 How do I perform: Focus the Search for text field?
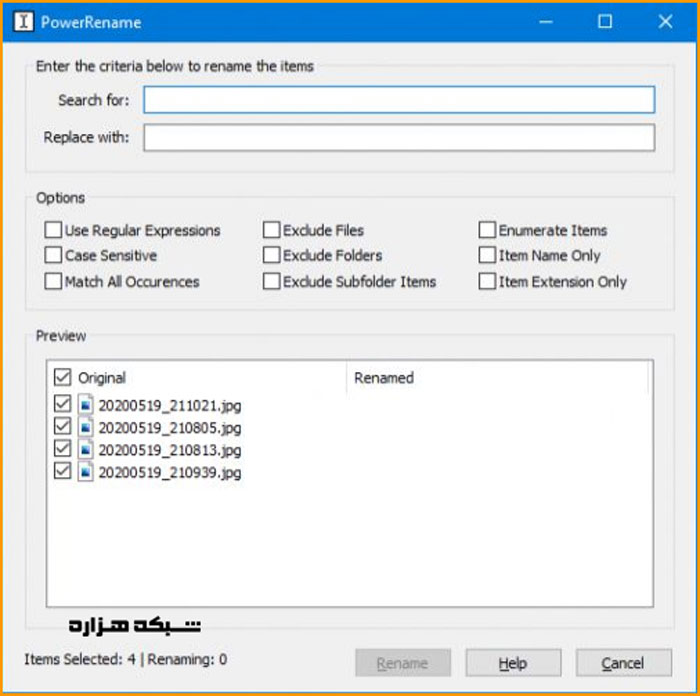[x=399, y=100]
